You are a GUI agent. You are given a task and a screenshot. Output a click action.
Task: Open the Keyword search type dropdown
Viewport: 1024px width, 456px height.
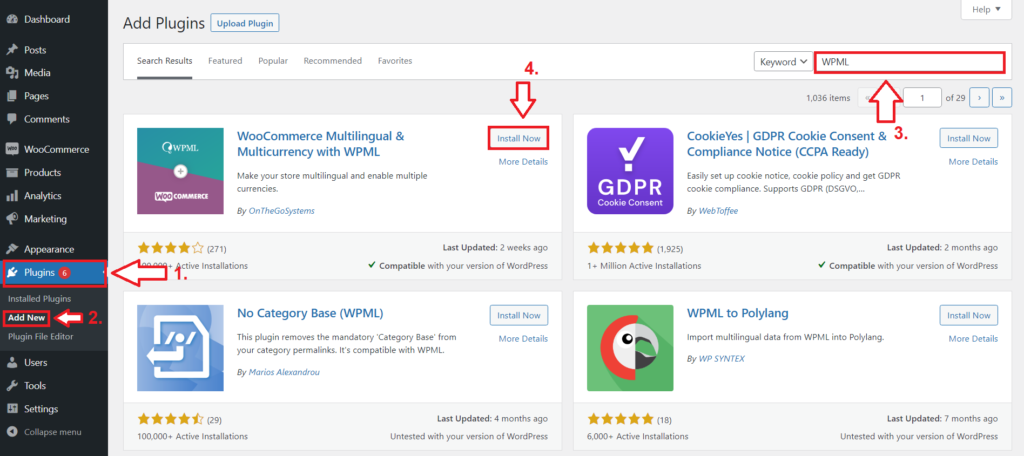click(x=784, y=62)
